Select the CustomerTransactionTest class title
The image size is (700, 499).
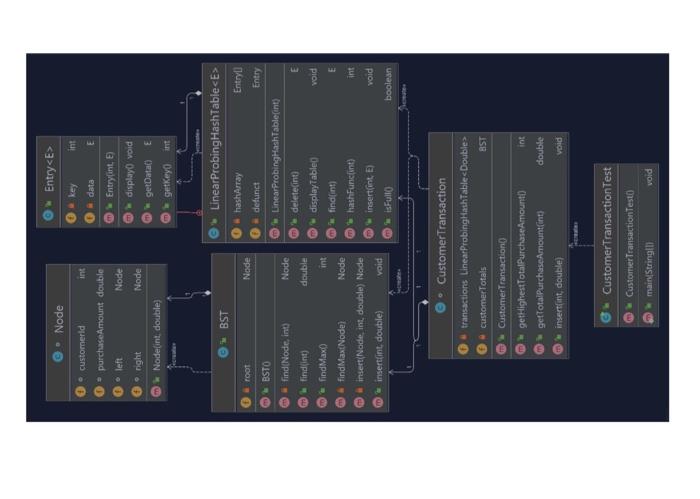[x=607, y=231]
